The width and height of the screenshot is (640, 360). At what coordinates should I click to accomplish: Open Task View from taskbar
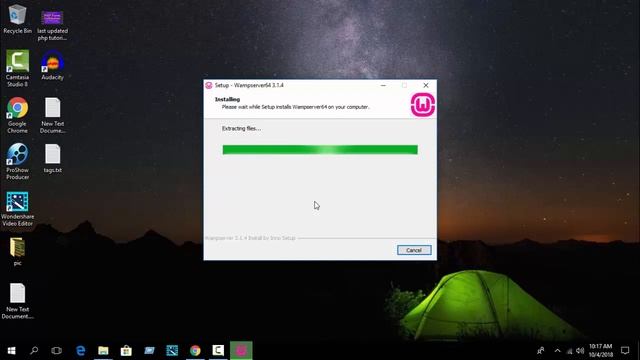point(57,351)
